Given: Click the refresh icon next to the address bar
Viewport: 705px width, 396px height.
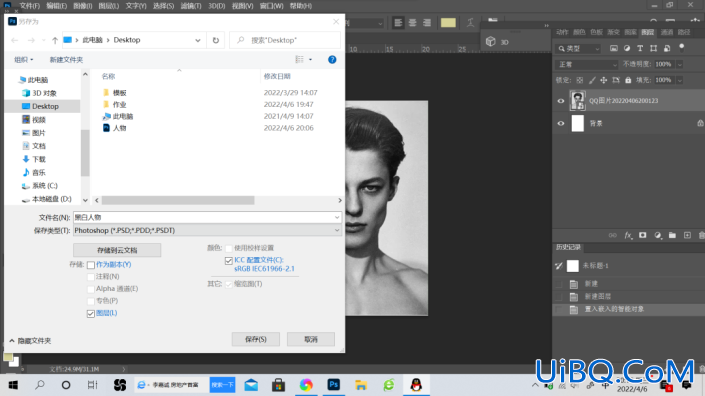Looking at the screenshot, I should (x=216, y=40).
